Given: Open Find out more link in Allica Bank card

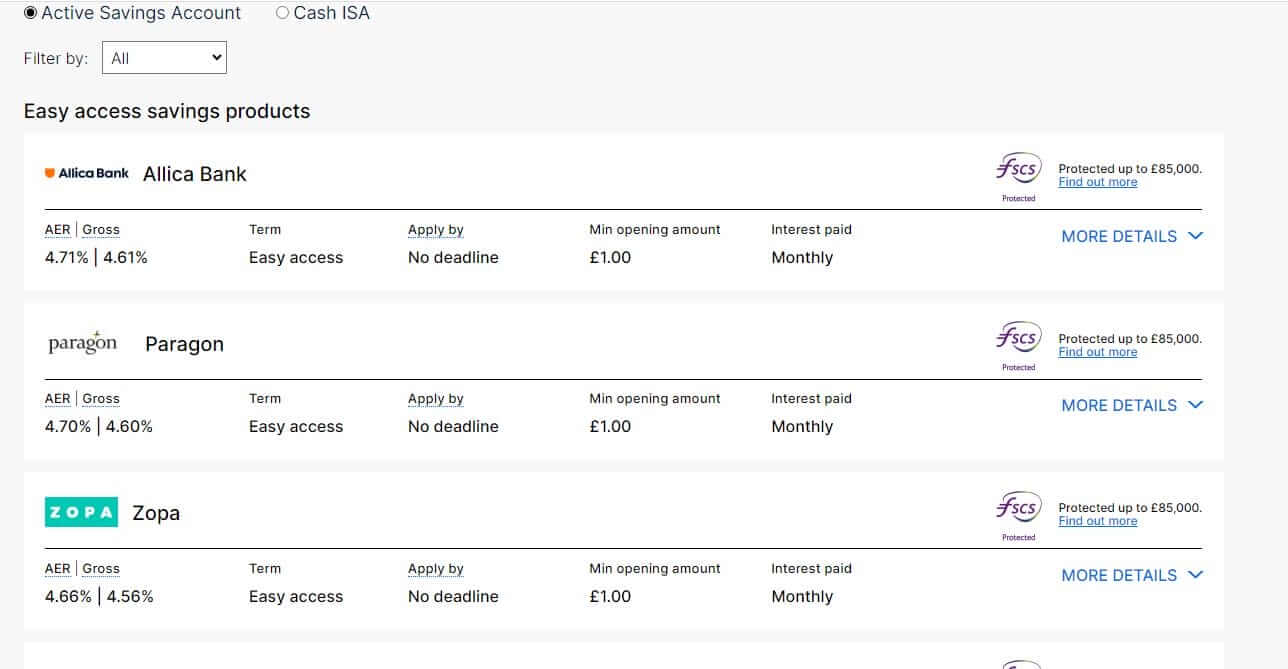Looking at the screenshot, I should (x=1097, y=182).
